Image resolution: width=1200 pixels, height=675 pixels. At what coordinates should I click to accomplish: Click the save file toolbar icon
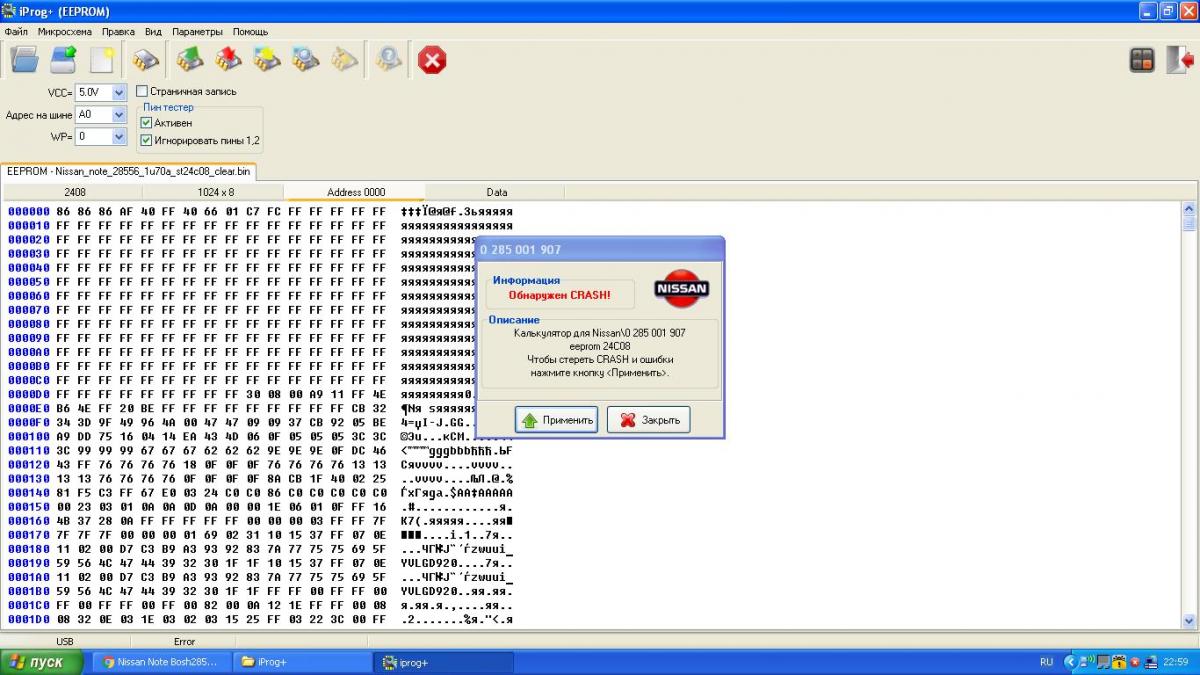tap(64, 60)
